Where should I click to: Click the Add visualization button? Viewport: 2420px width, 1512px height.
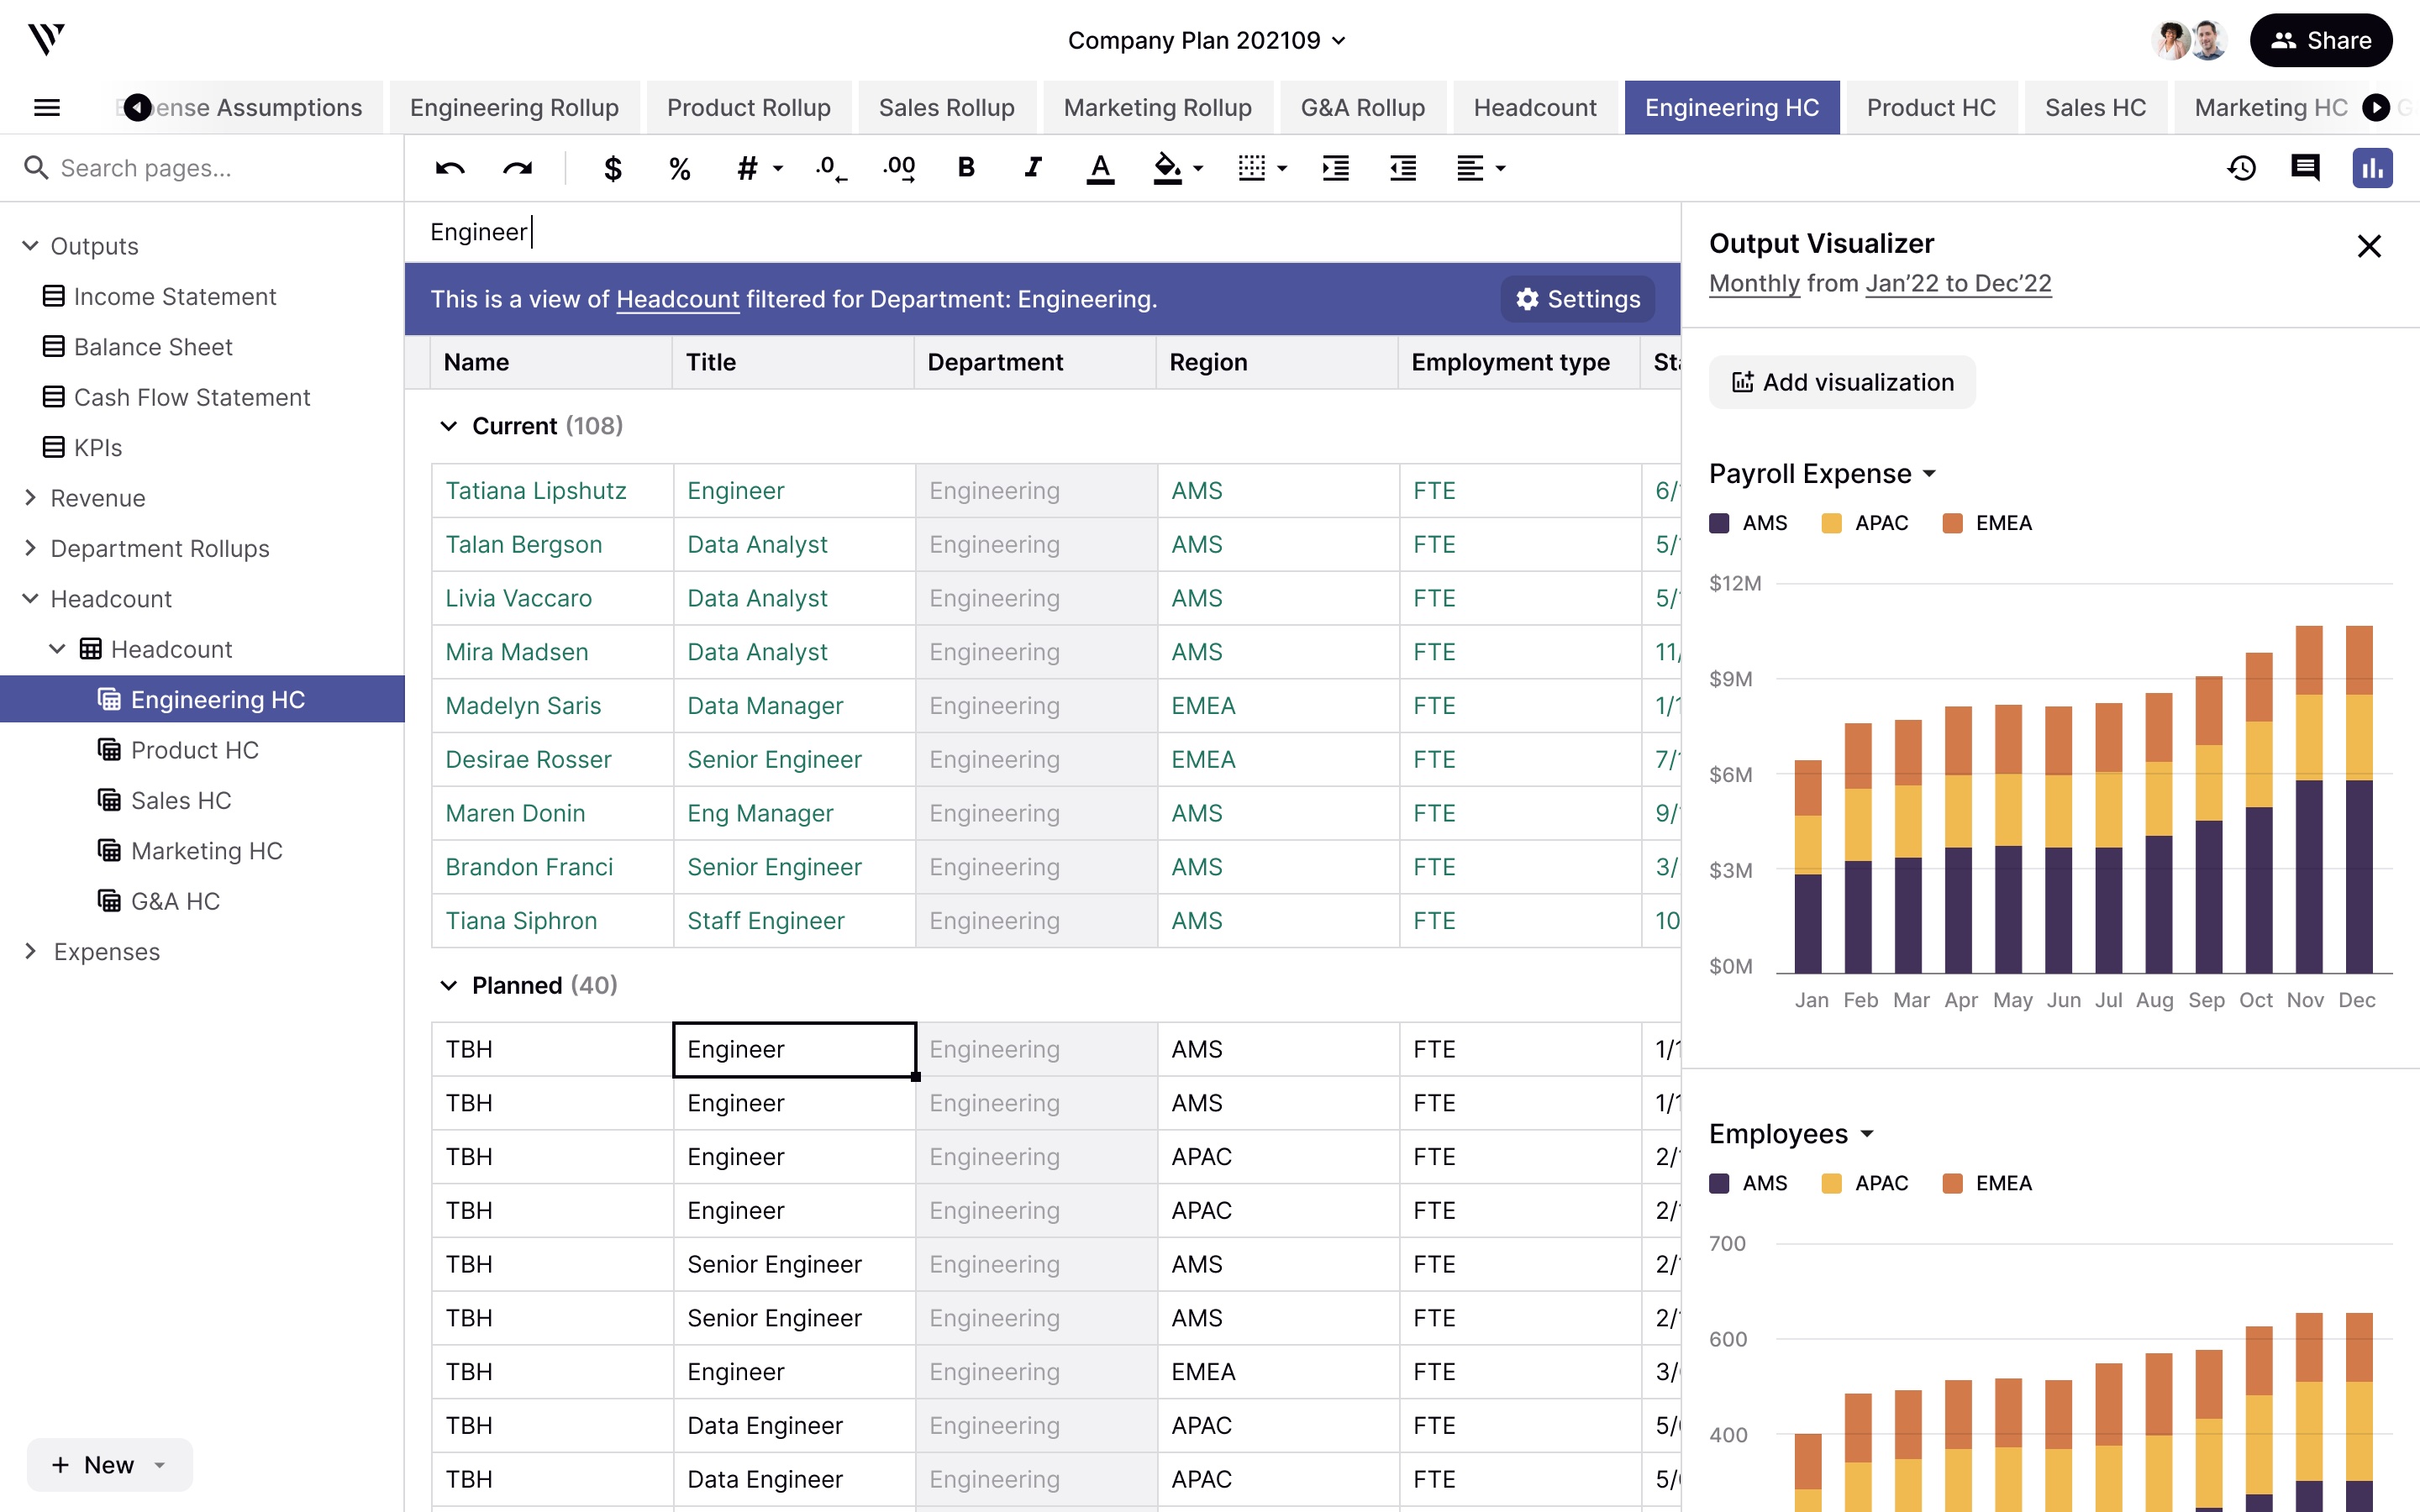[1841, 382]
